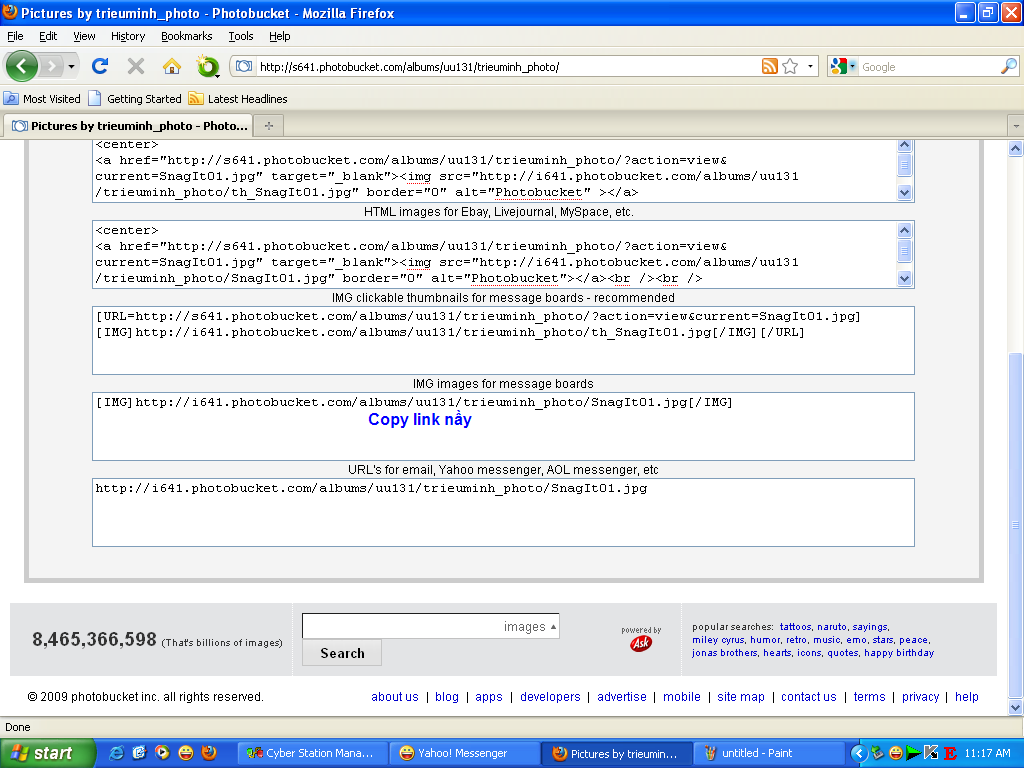Launch Internet Explorer from Quick Launch
Viewport: 1024px width, 768px height.
point(116,753)
